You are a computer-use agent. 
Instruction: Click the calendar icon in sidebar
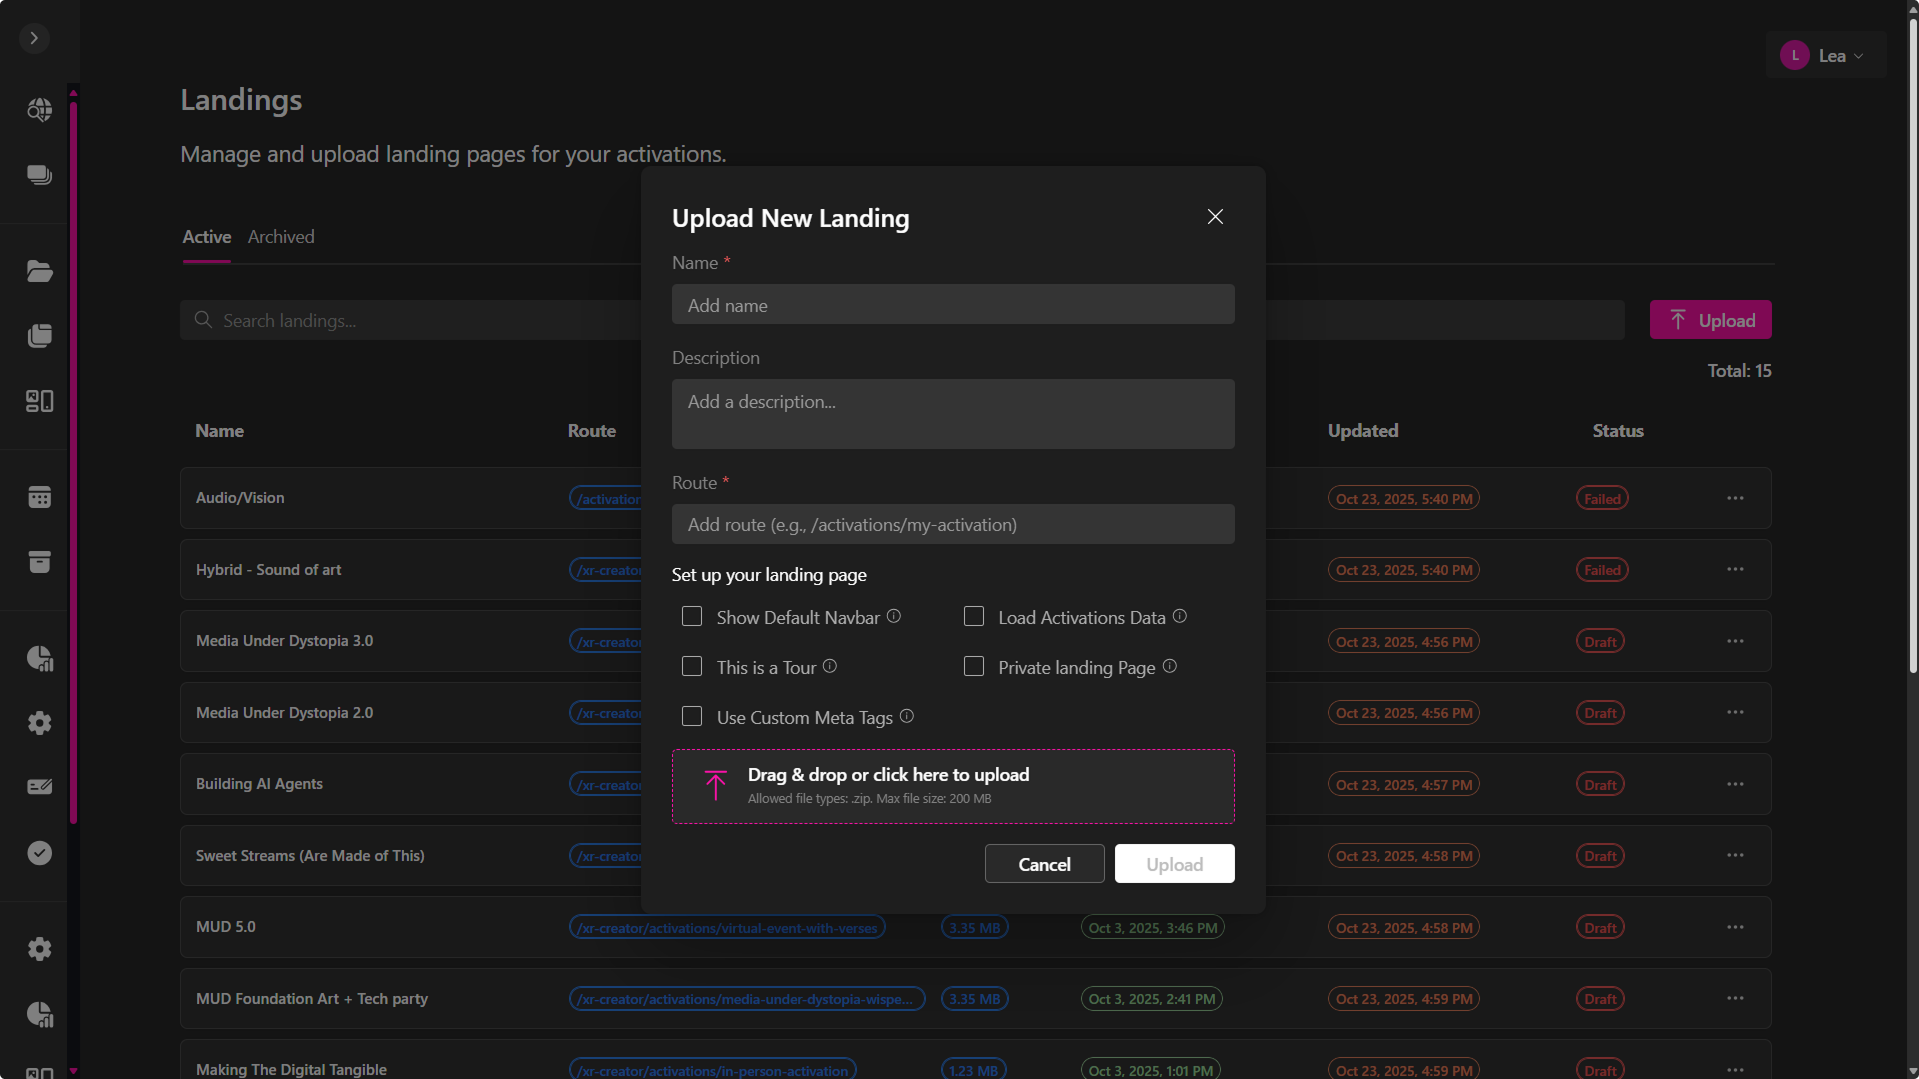coord(39,497)
